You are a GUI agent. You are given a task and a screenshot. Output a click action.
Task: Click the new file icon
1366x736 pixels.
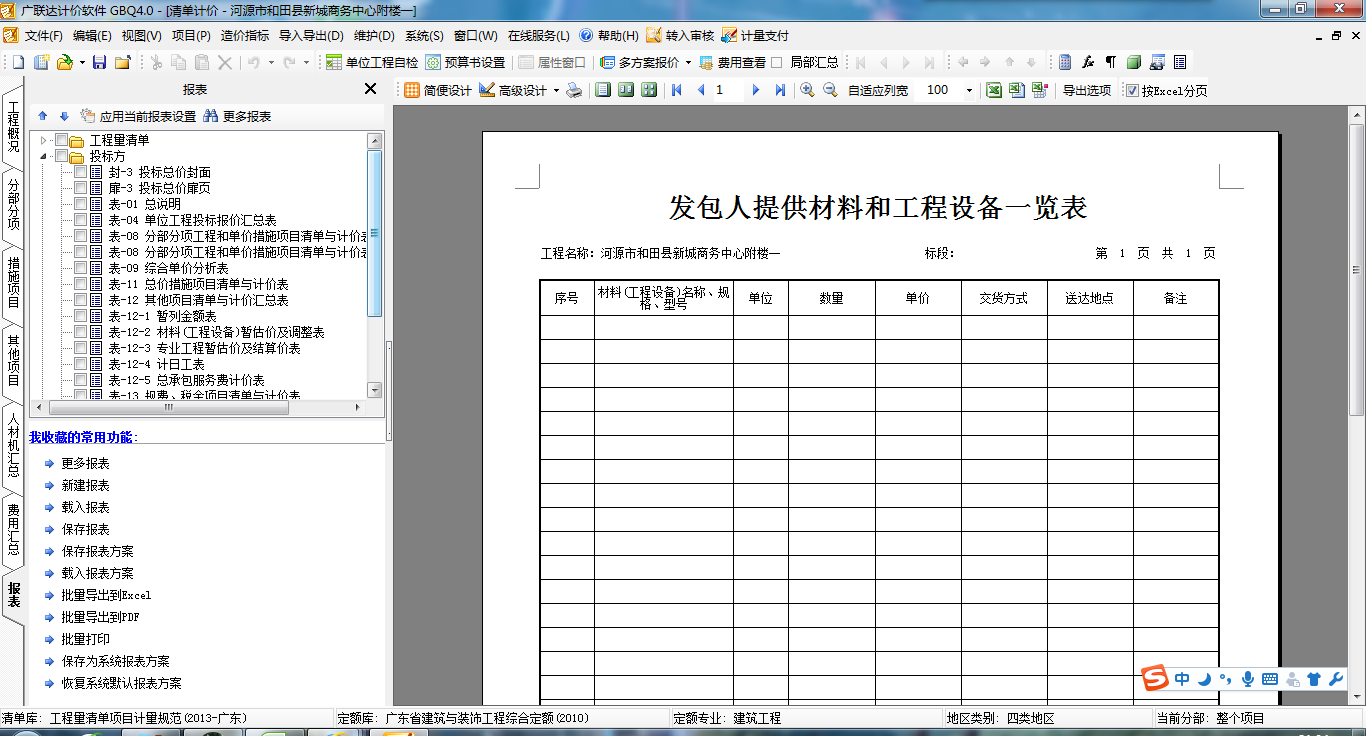18,62
